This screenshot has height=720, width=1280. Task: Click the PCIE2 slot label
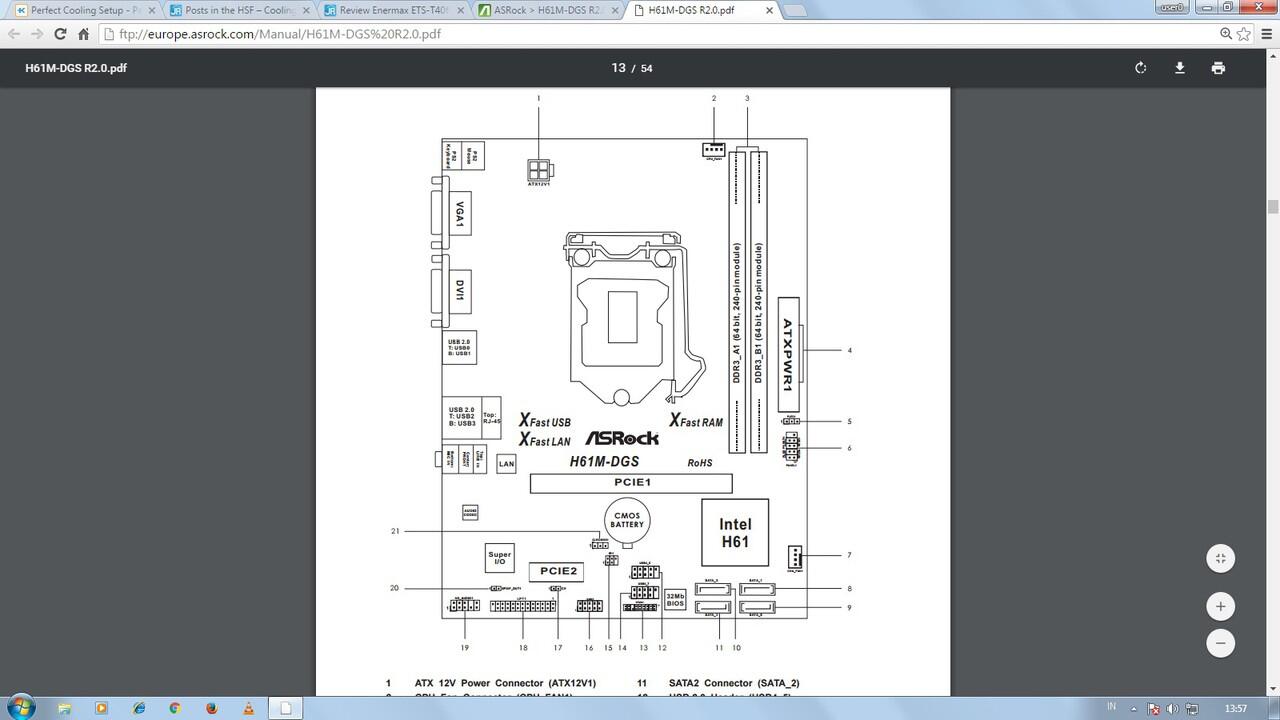(x=557, y=571)
